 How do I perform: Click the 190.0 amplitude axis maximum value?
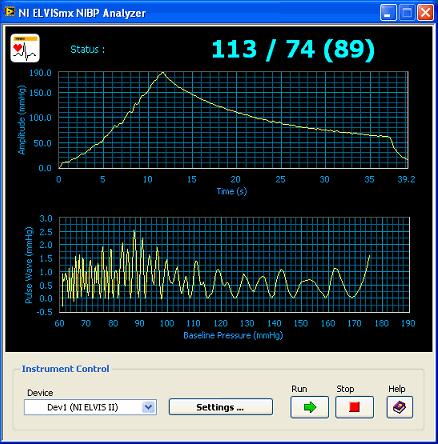(40, 73)
